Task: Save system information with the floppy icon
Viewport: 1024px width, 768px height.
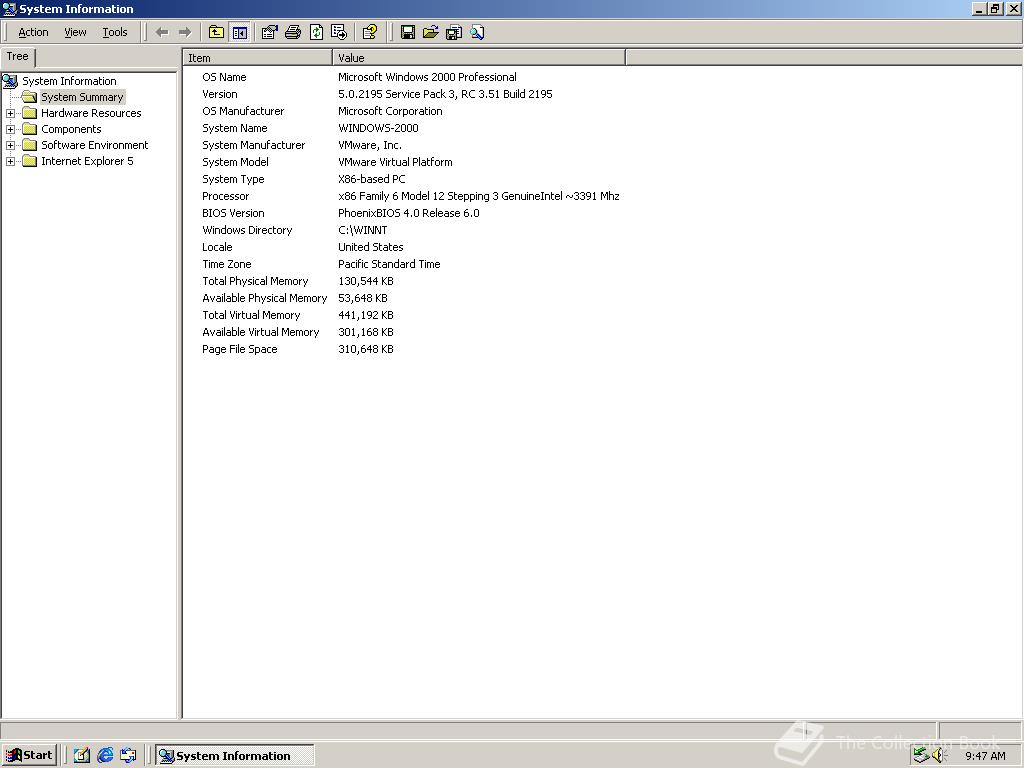Action: pyautogui.click(x=408, y=32)
